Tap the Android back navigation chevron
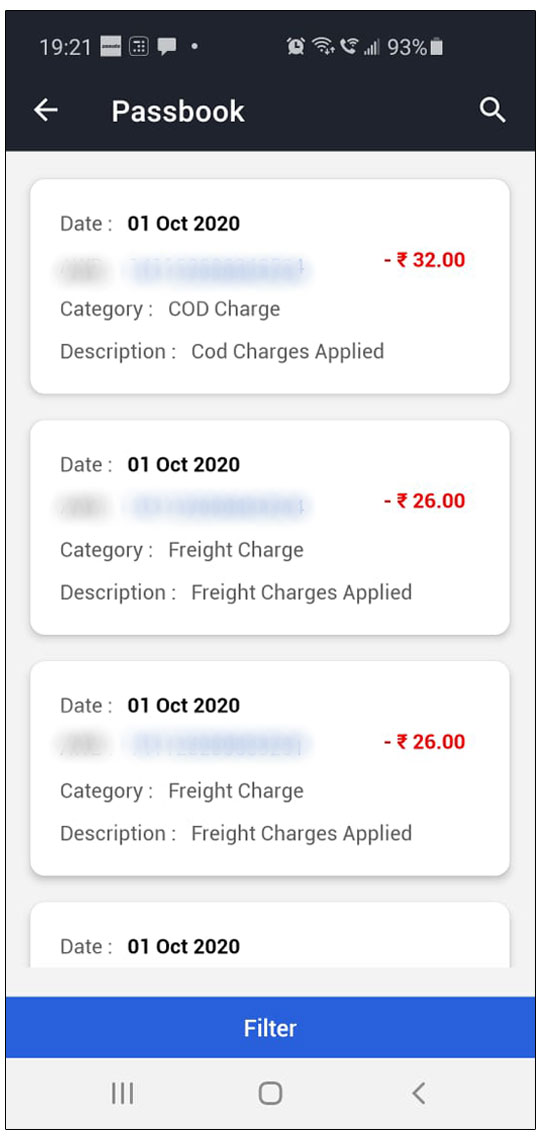The height and width of the screenshot is (1140, 540). [418, 1093]
